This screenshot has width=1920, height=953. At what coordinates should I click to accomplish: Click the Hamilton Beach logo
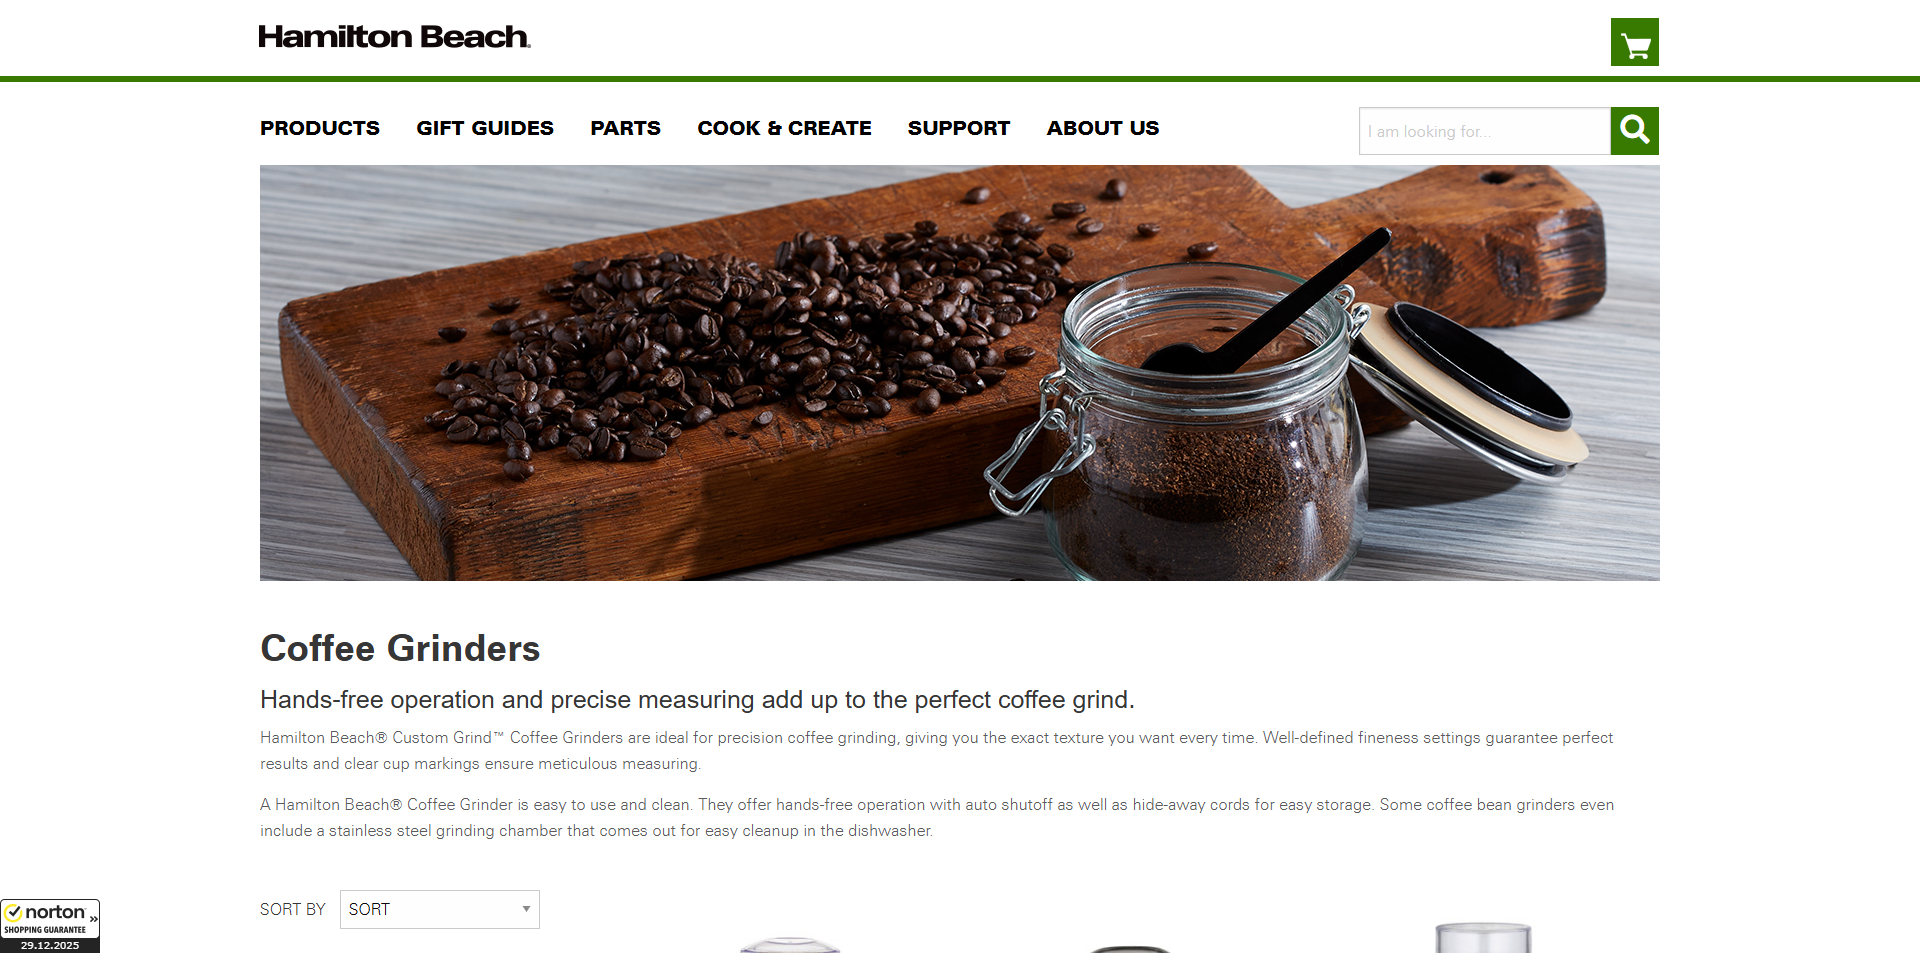394,37
